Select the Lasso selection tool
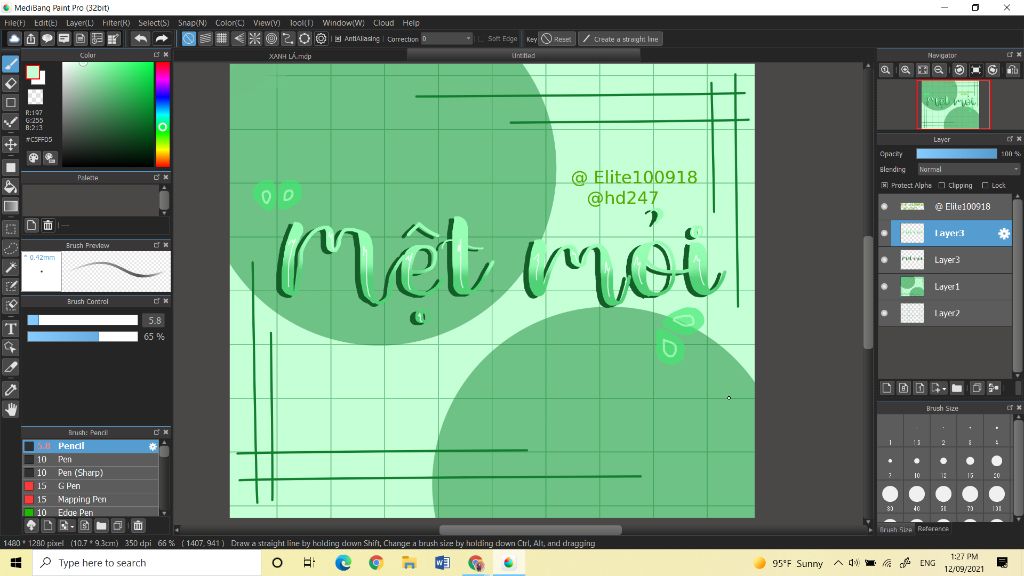This screenshot has width=1024, height=576. tap(10, 248)
